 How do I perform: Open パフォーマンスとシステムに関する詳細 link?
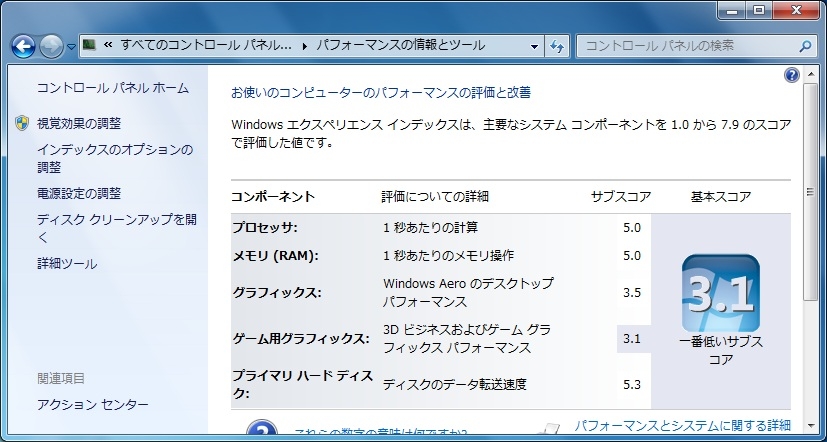tap(682, 425)
